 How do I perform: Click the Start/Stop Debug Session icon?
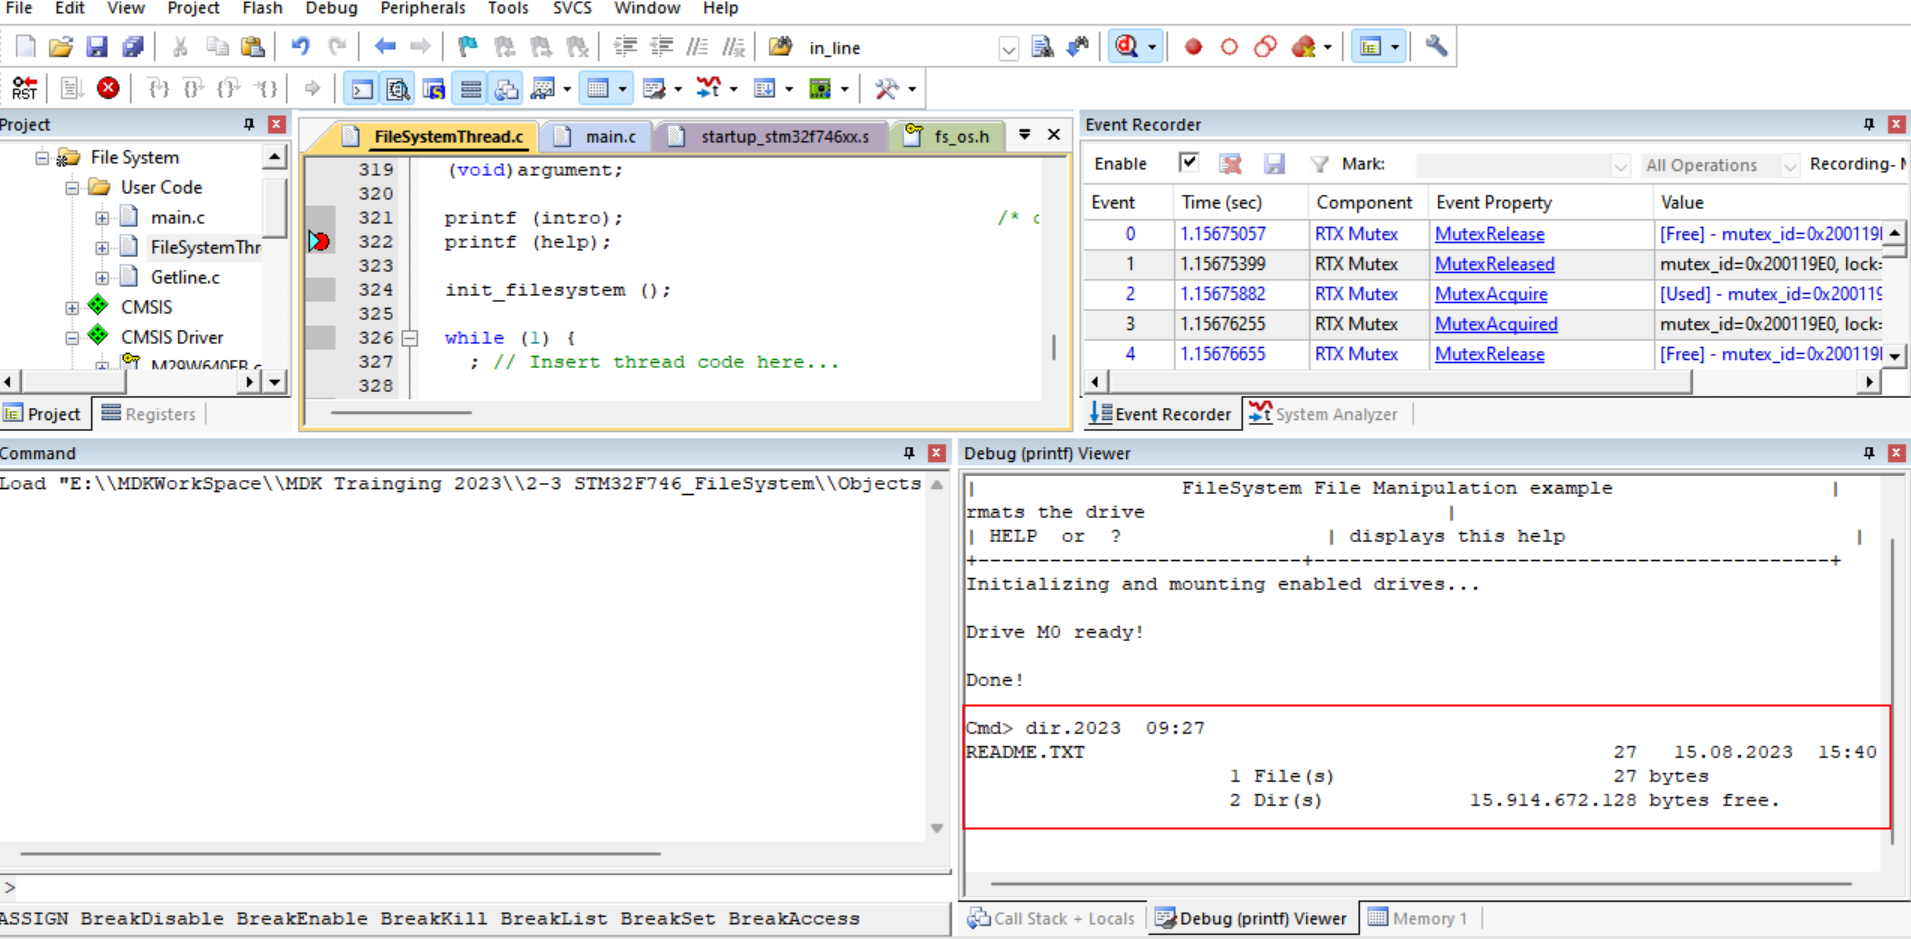1127,47
